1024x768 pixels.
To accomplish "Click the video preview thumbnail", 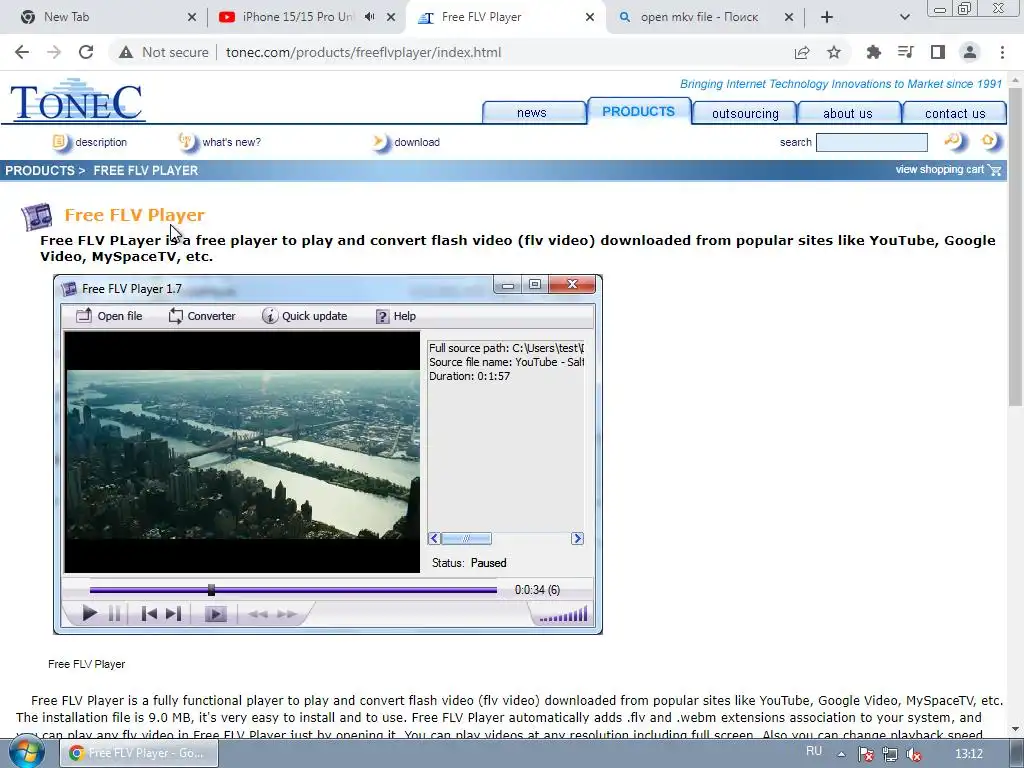I will (x=242, y=453).
